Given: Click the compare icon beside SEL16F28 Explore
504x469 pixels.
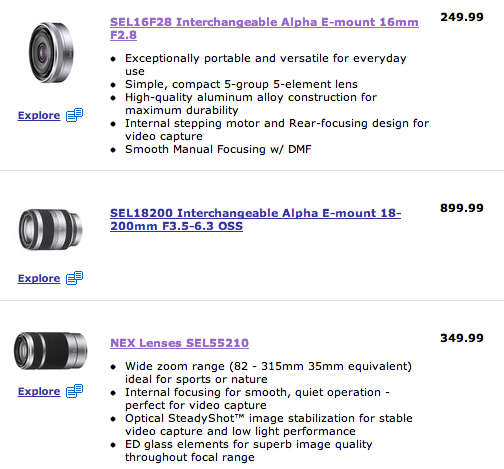Looking at the screenshot, I should tap(74, 115).
